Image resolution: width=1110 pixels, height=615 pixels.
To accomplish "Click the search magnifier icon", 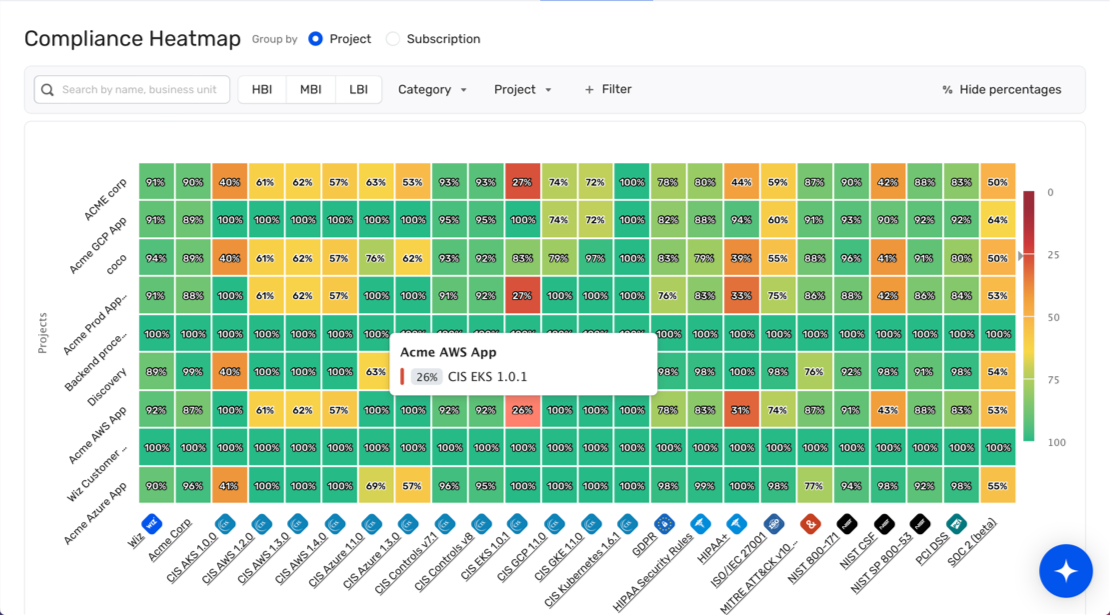I will 47,90.
